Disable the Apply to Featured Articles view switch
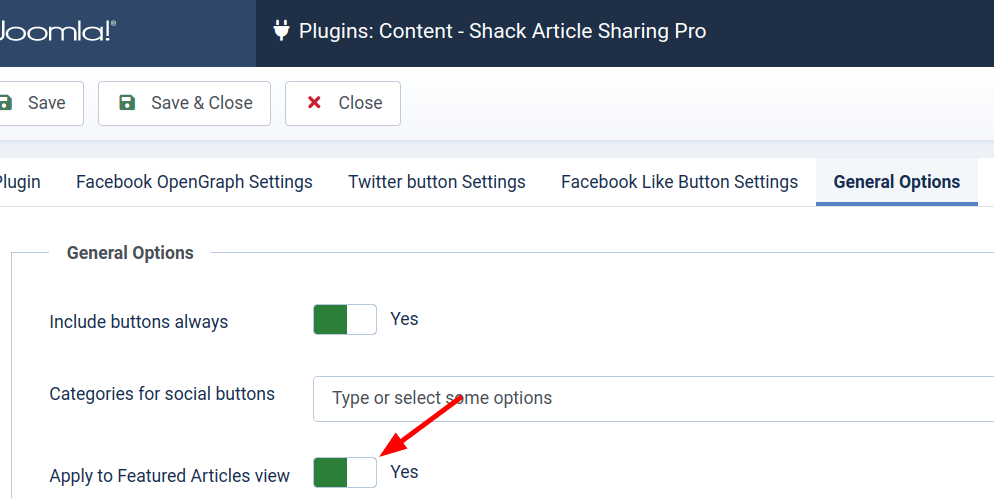 pos(345,473)
